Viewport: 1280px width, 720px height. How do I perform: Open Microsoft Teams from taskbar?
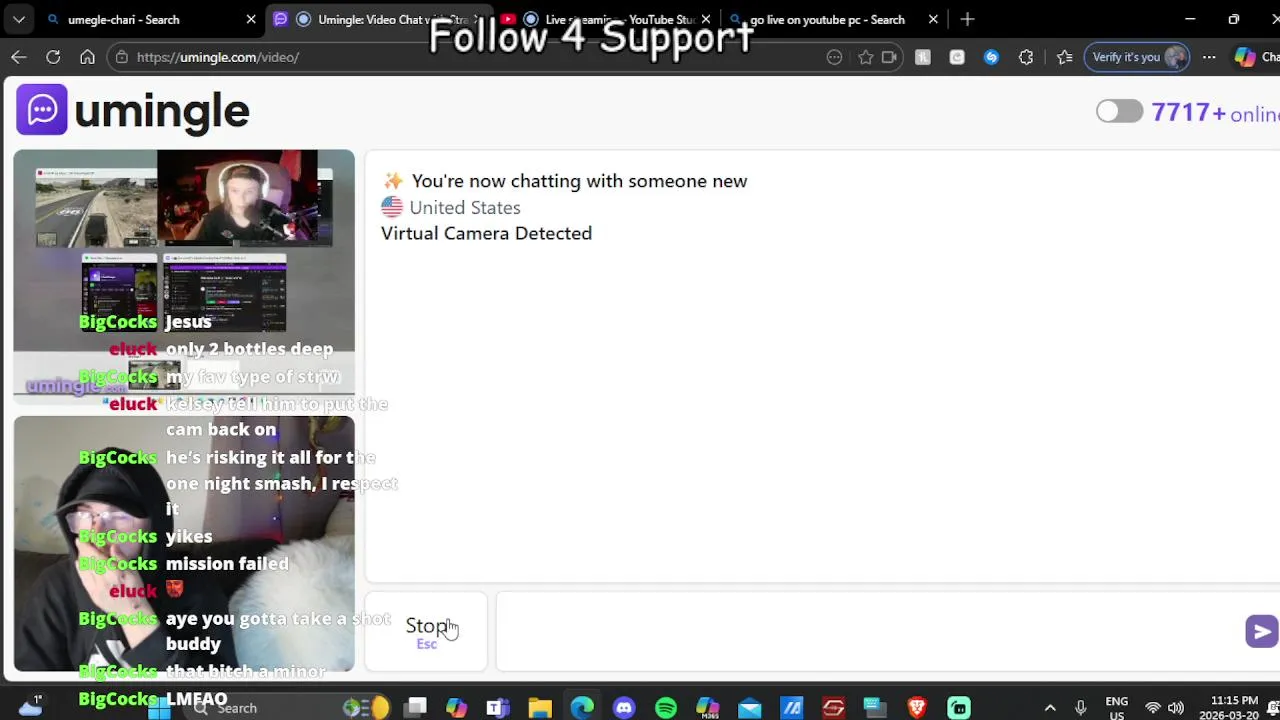(497, 708)
